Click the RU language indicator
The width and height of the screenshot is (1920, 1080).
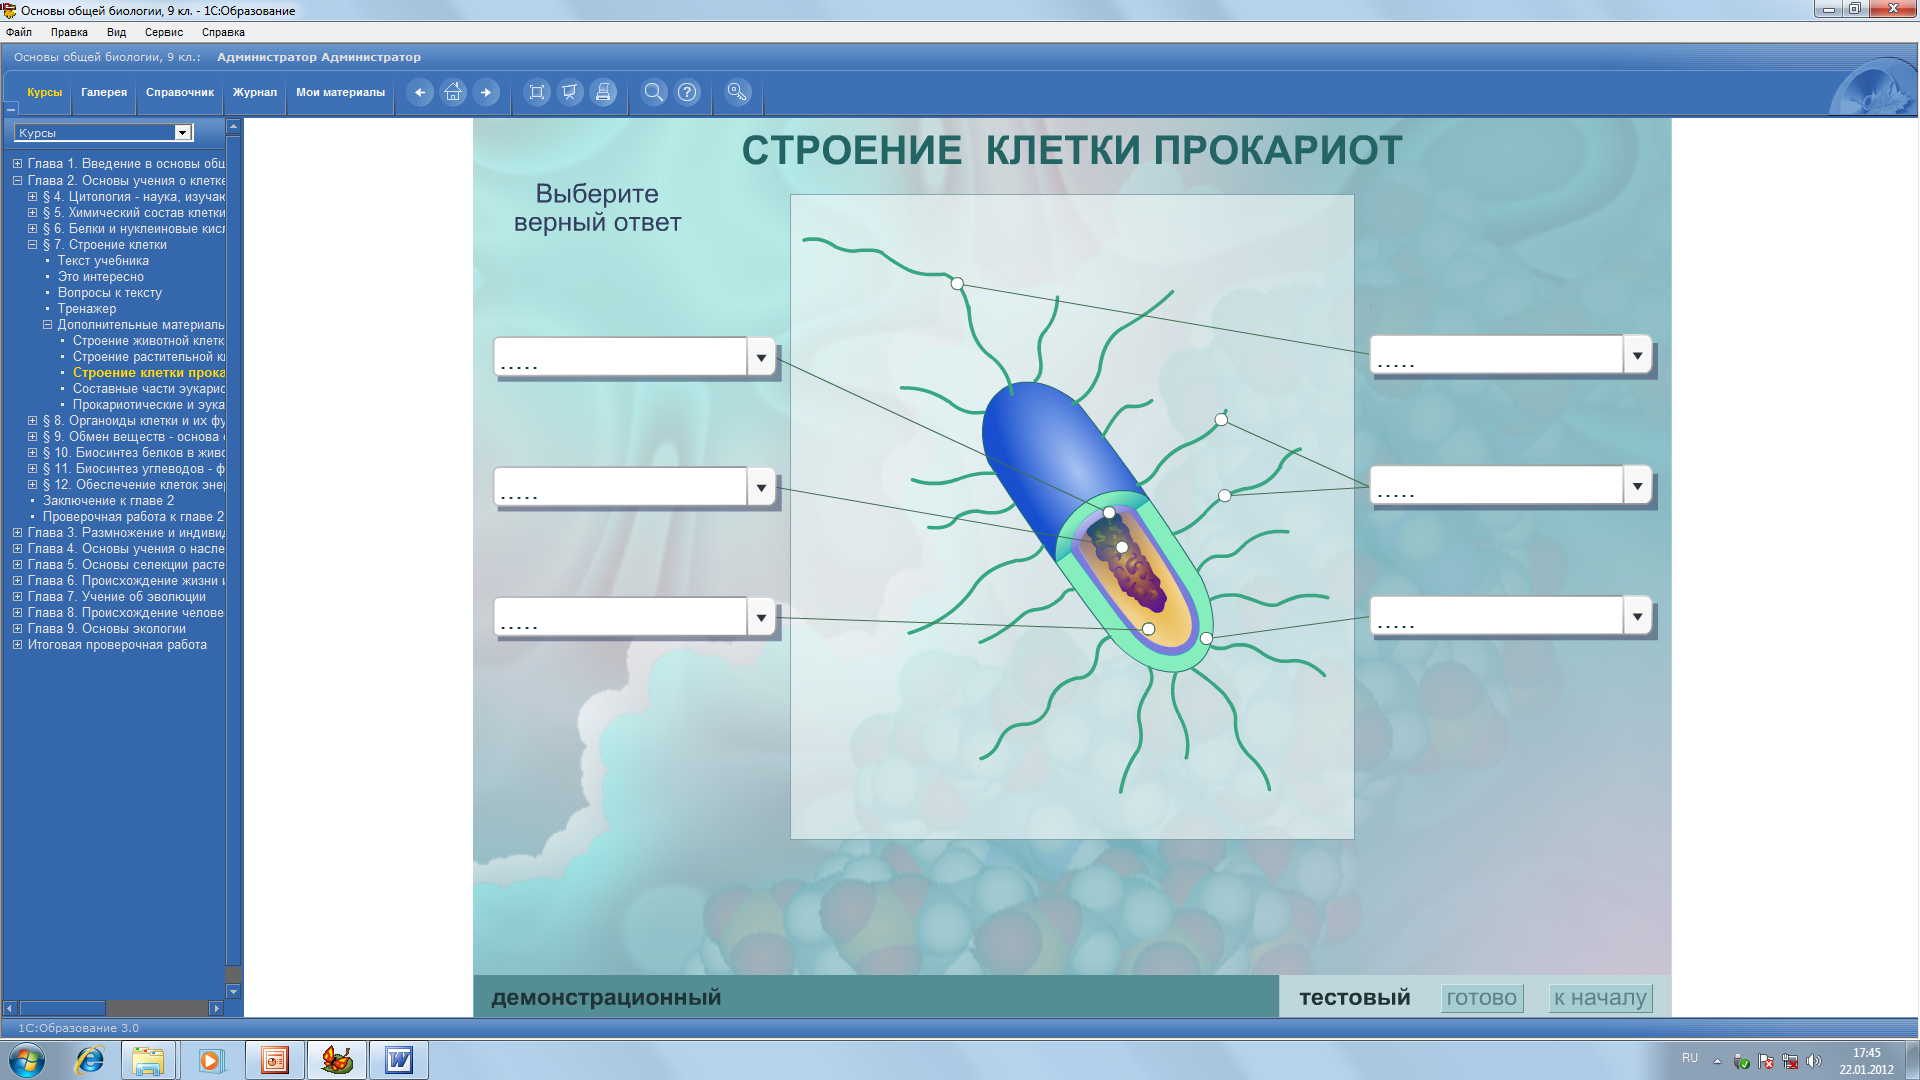tap(1690, 1058)
